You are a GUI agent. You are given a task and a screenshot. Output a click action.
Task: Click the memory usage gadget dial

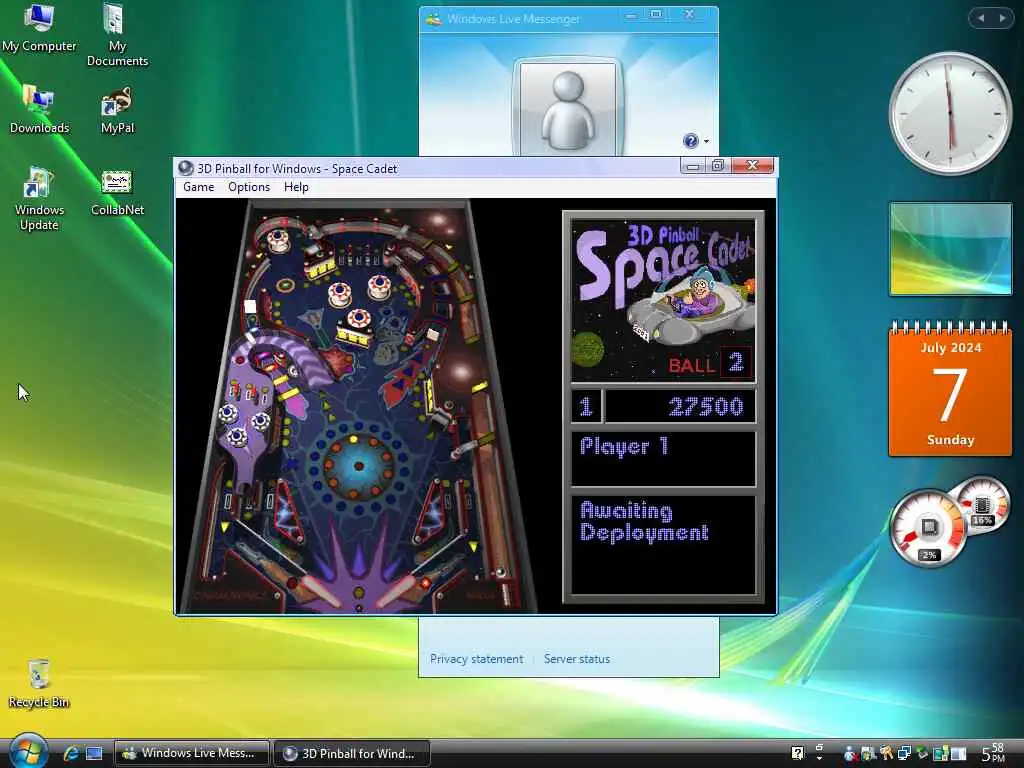(983, 505)
